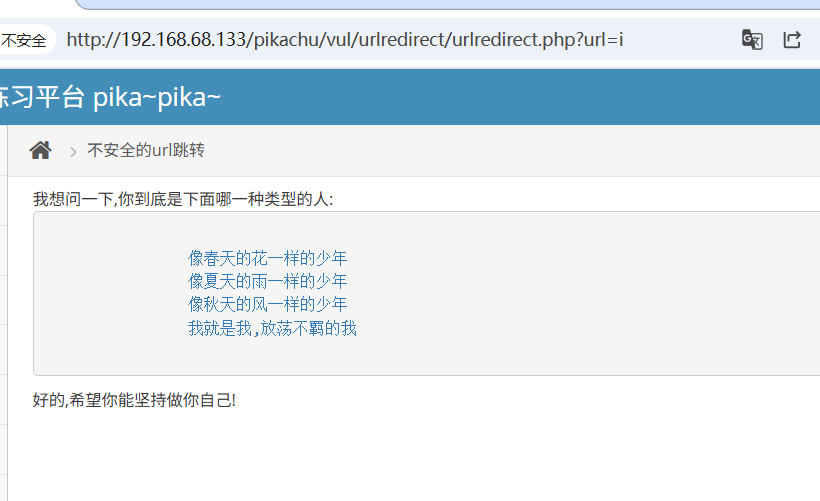Image resolution: width=820 pixels, height=501 pixels.
Task: Open link 我就是我,放荡不羁的我
Action: pyautogui.click(x=272, y=328)
